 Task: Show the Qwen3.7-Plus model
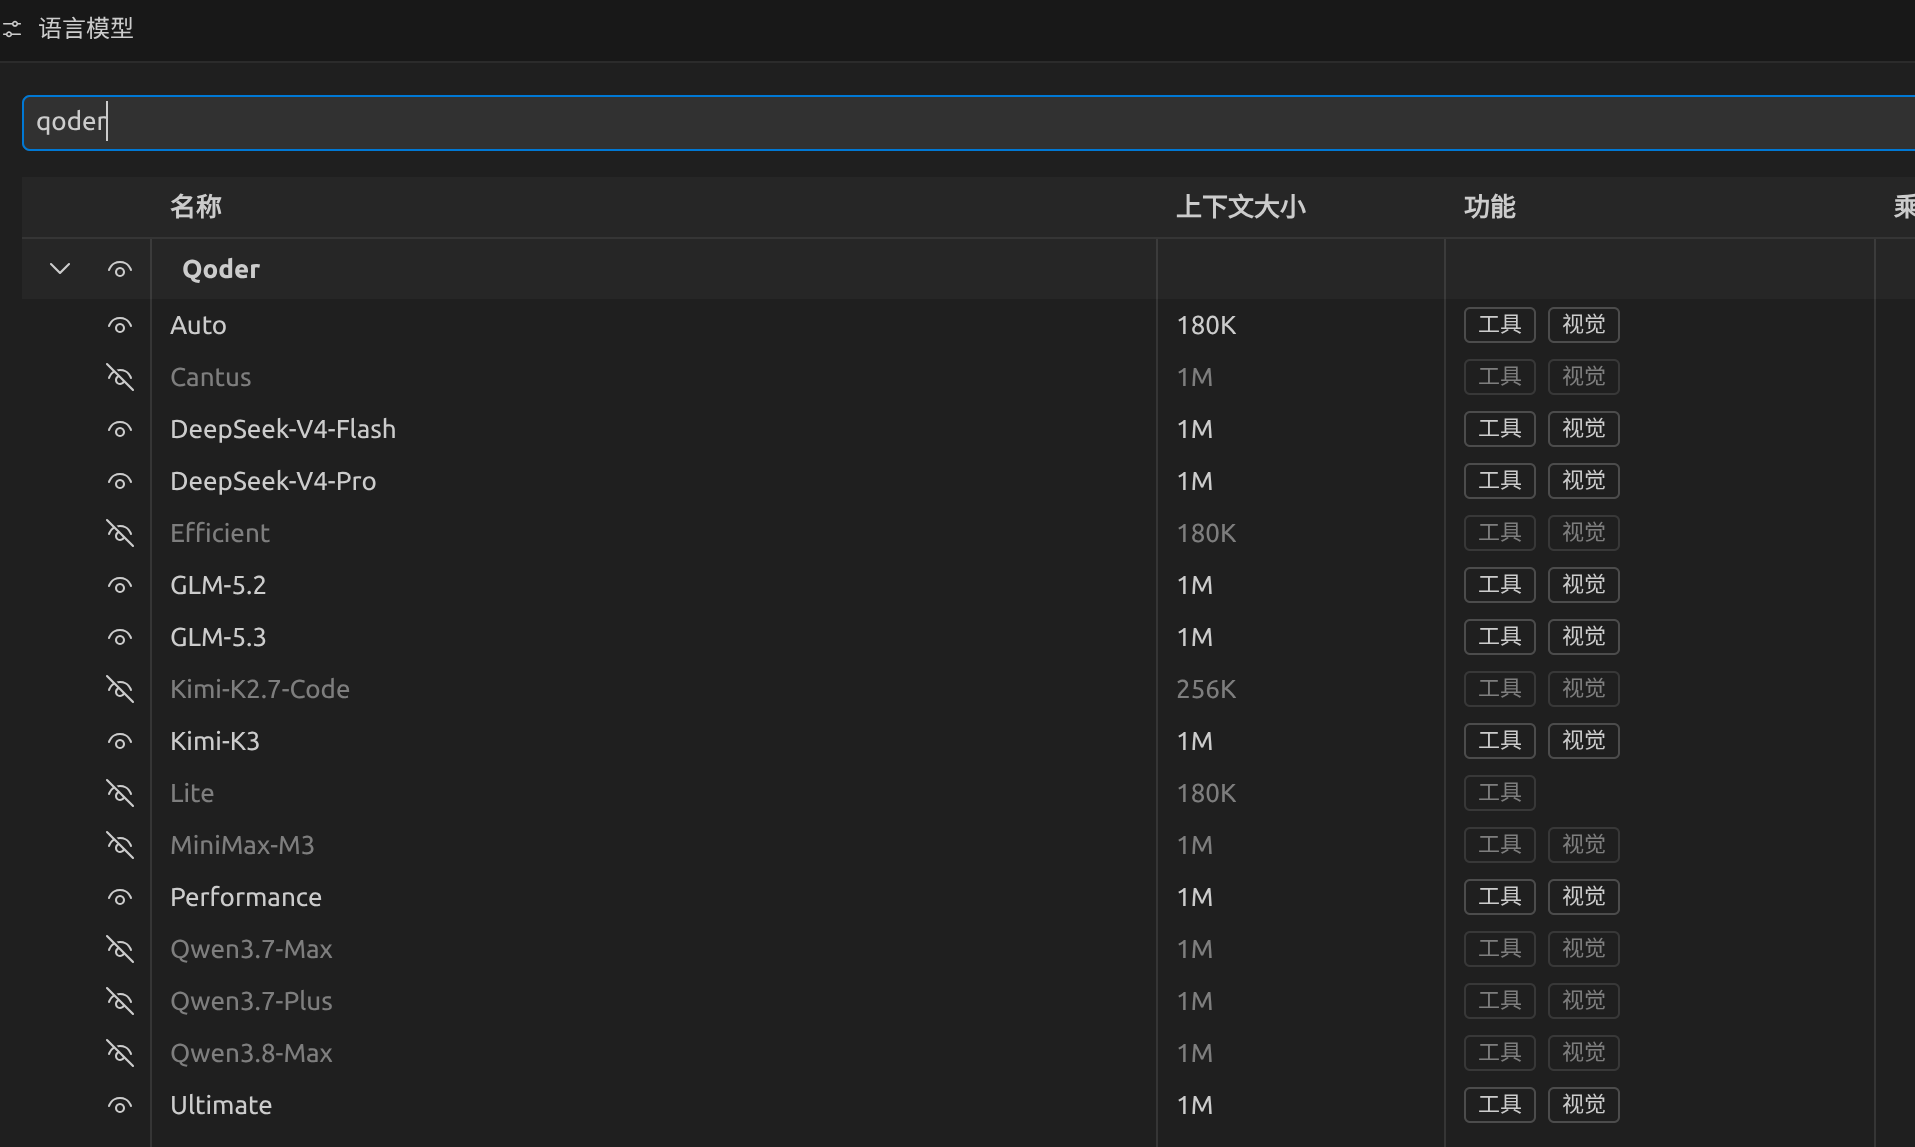[120, 1001]
